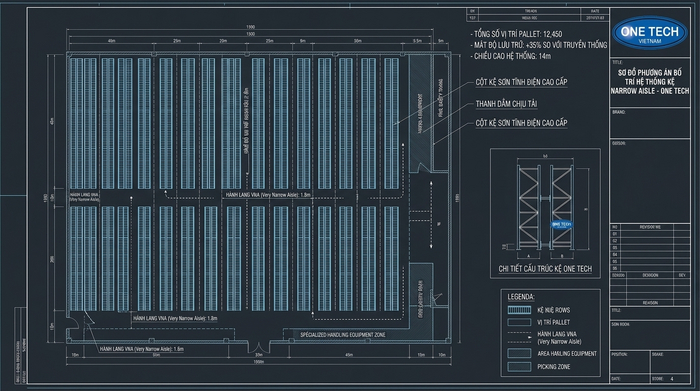The width and height of the screenshot is (700, 391).
Task: Click the 'DATE:' field at the title block bottom
Action: click(x=630, y=379)
